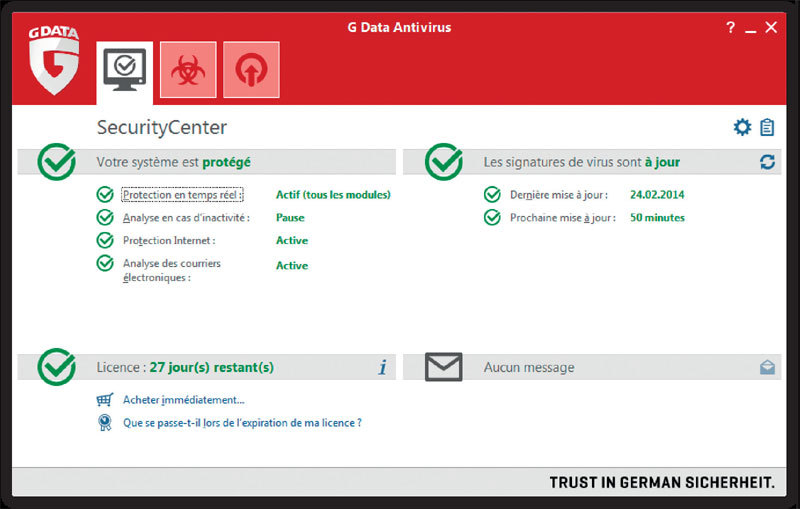This screenshot has height=509, width=800.
Task: Open the SecurityCenter monitor tab
Action: [124, 72]
